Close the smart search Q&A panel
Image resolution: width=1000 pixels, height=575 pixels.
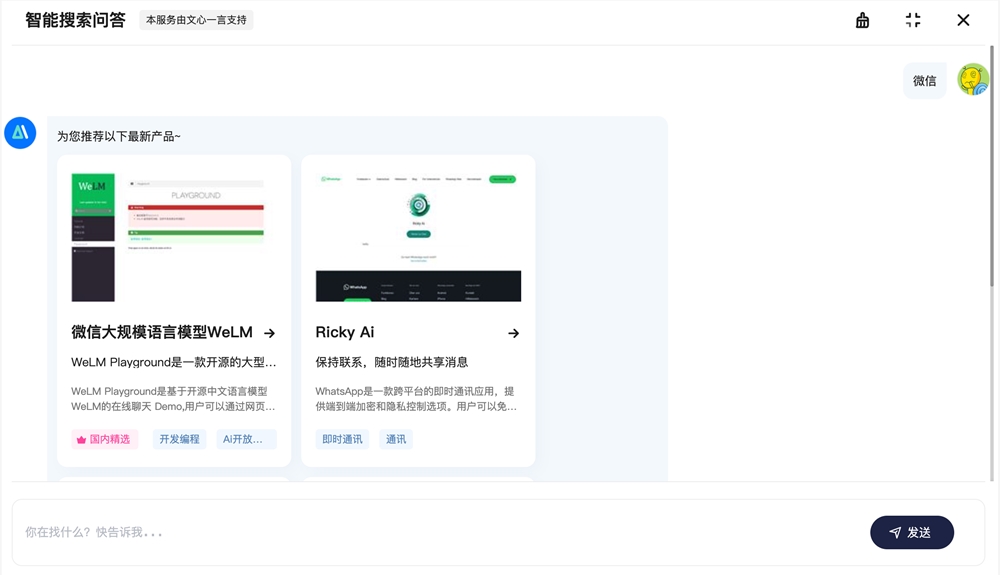[x=963, y=20]
